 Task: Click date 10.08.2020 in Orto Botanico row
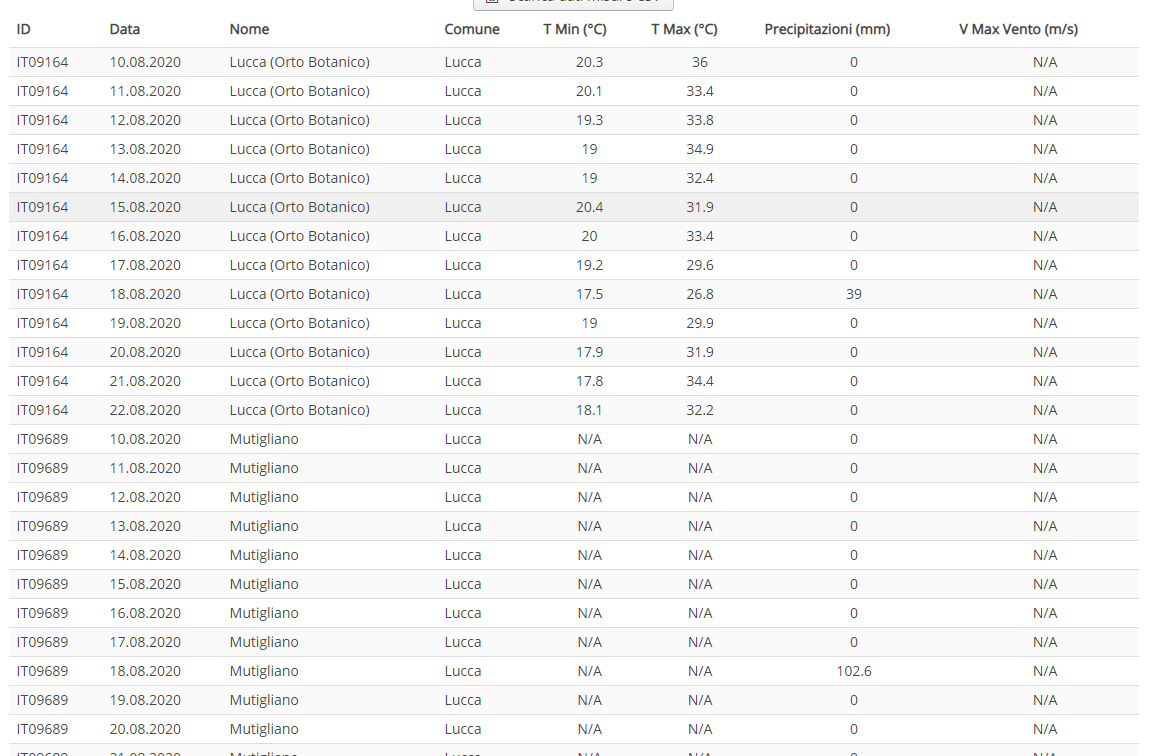(x=145, y=62)
